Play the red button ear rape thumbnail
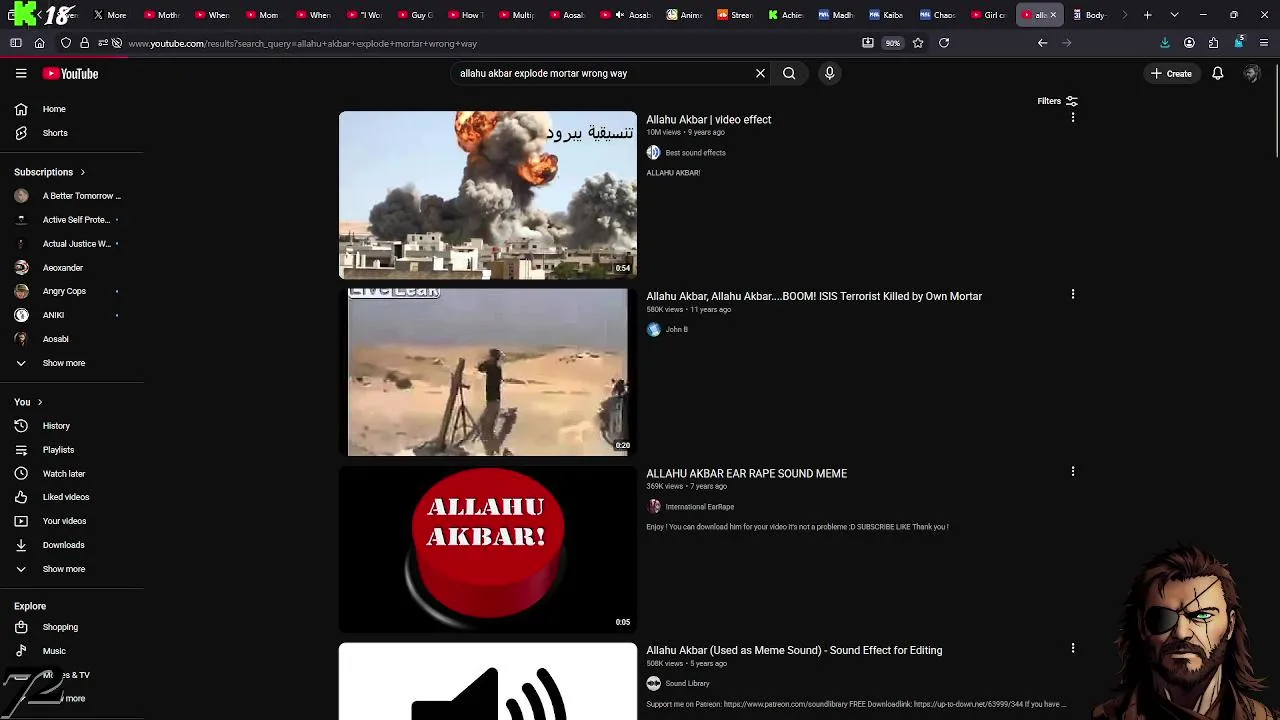1280x720 pixels. coord(487,549)
